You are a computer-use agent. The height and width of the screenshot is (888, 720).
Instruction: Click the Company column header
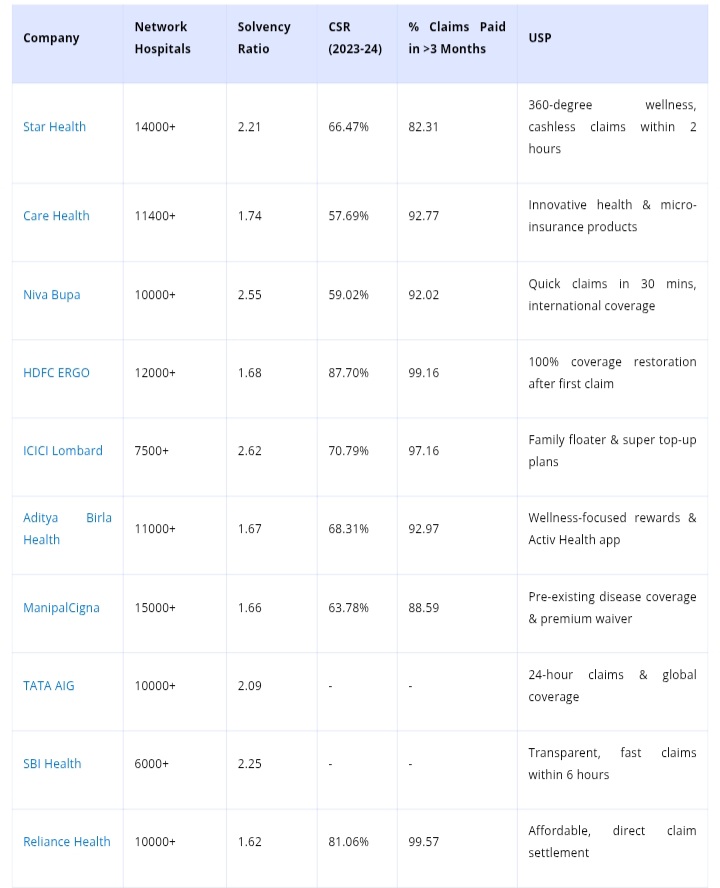51,38
